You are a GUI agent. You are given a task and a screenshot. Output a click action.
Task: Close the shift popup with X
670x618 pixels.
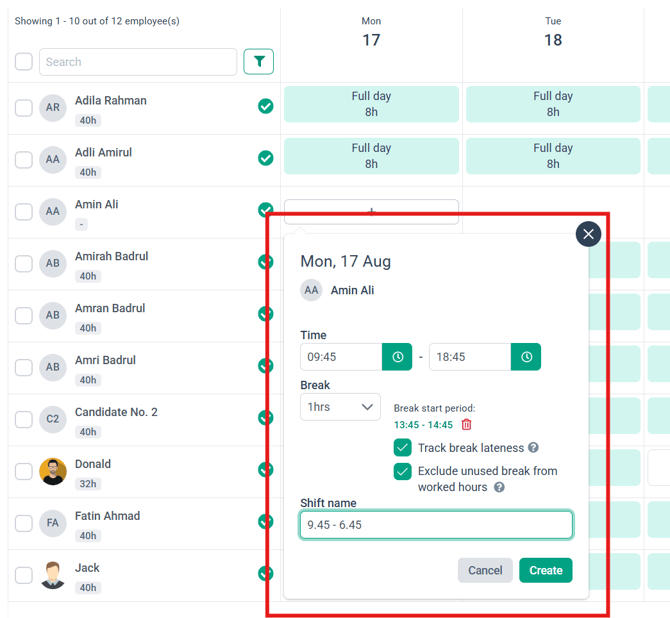588,234
